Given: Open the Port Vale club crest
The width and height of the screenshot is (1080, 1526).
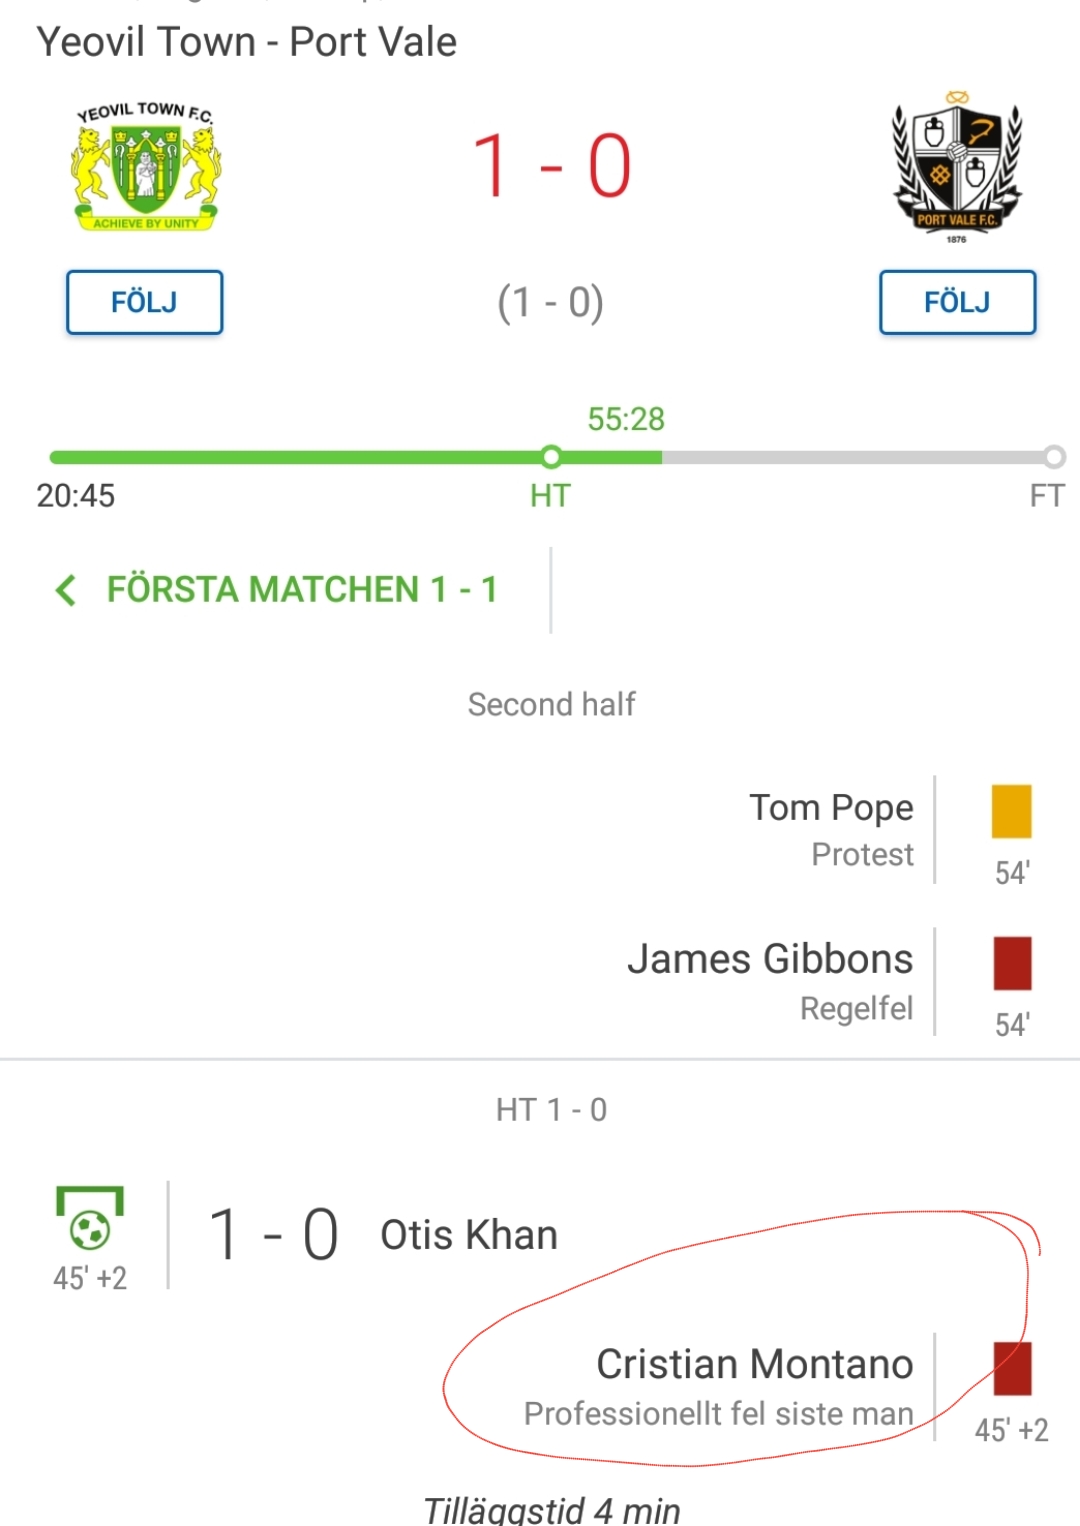Looking at the screenshot, I should point(957,166).
